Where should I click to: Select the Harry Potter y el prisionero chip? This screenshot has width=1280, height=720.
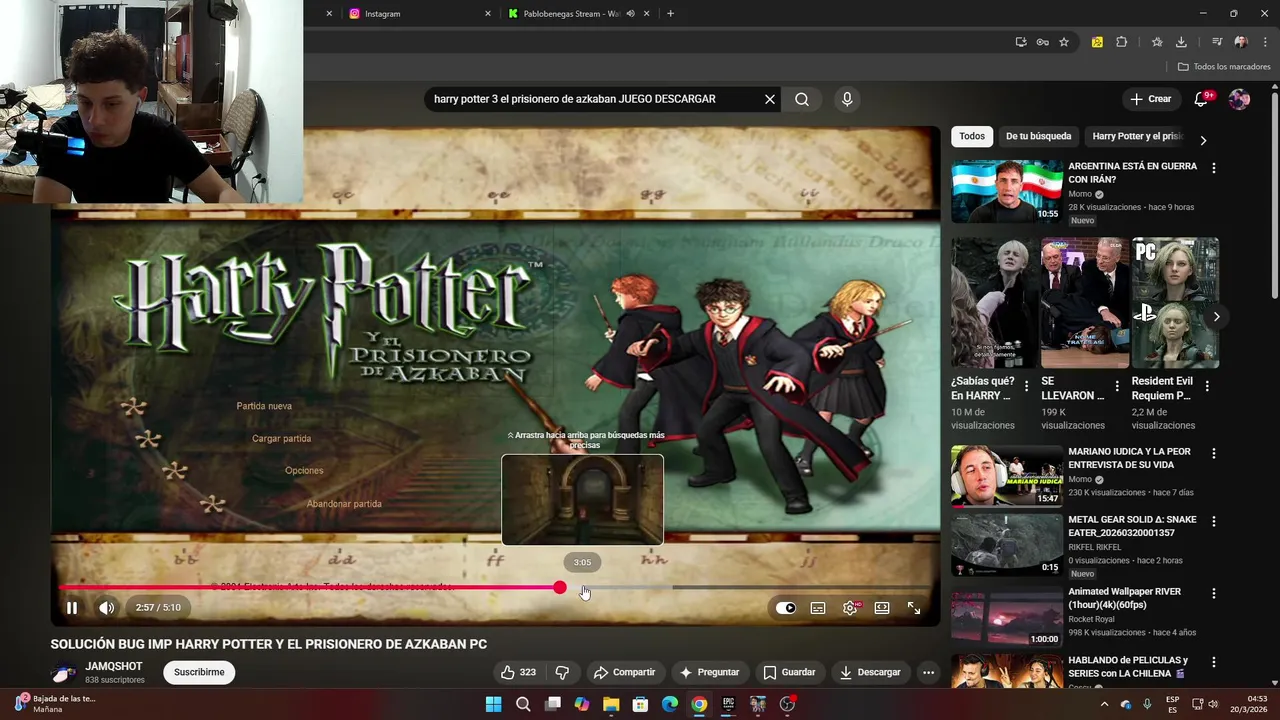[x=1137, y=136]
